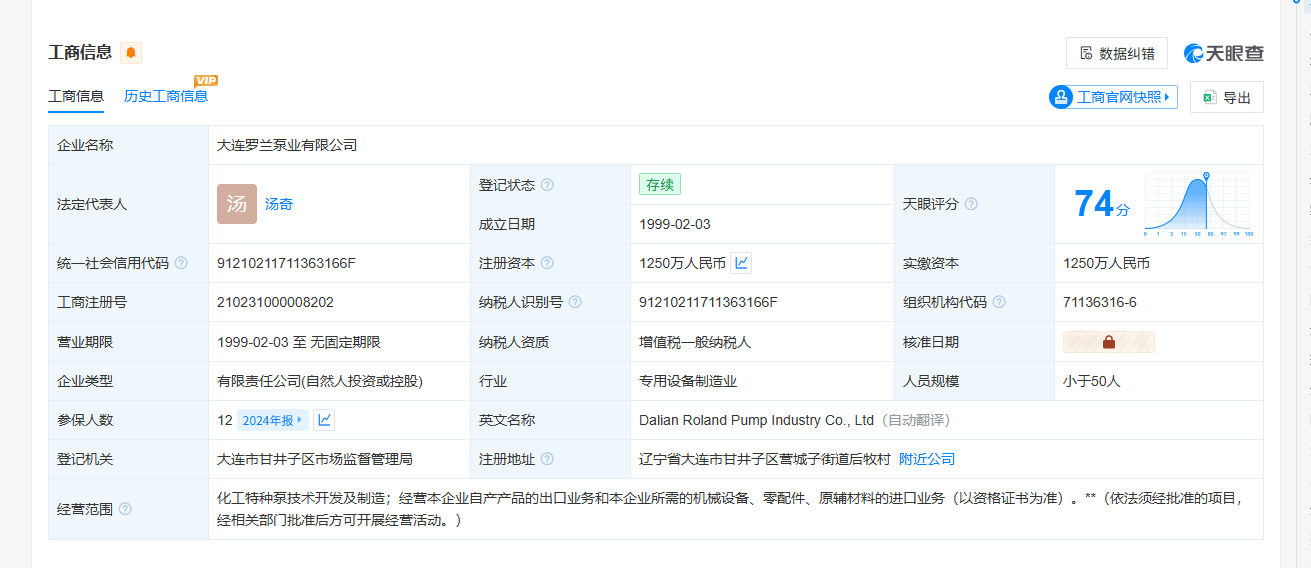Click the help icon beside 组织机构代码
This screenshot has height=568, width=1311.
point(999,302)
